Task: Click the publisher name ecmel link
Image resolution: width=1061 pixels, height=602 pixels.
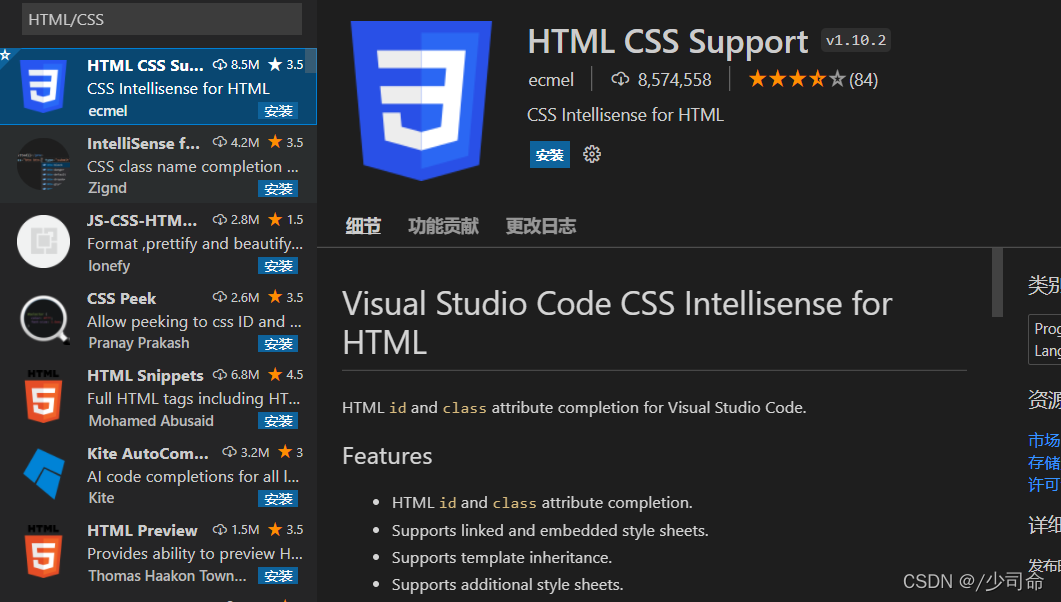Action: tap(551, 80)
